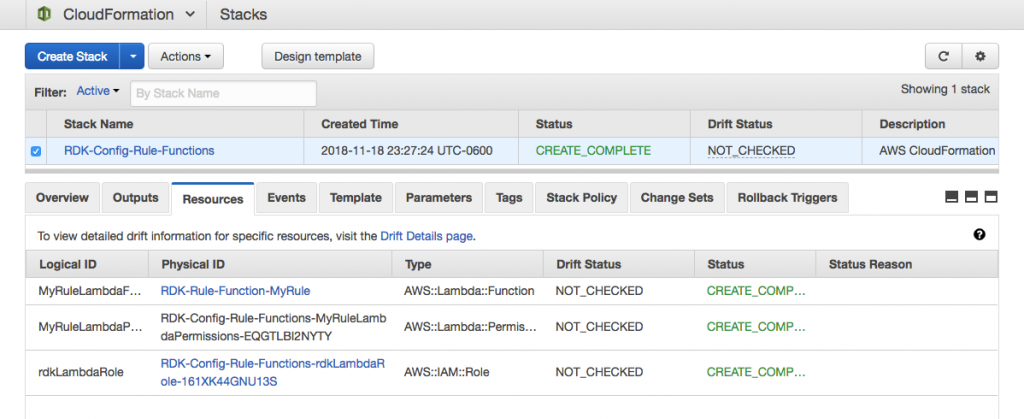Open the rdkLambdaRole-161XK44GNU13S role link

273,373
